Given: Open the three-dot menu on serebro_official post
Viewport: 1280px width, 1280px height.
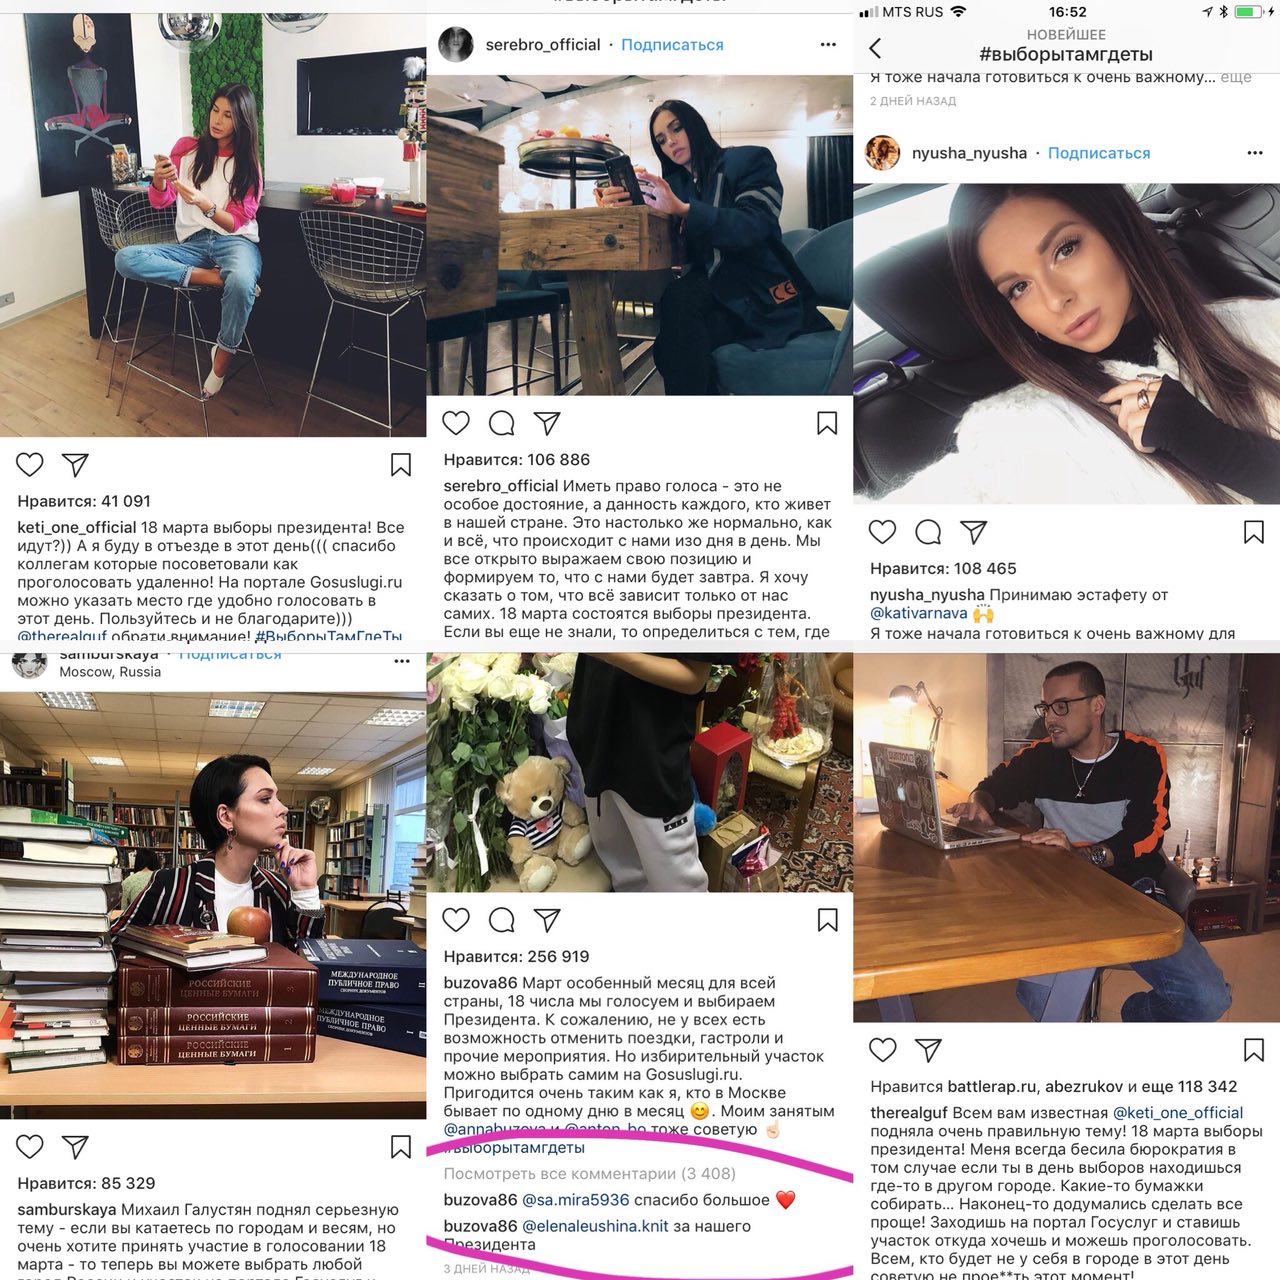Looking at the screenshot, I should point(828,44).
